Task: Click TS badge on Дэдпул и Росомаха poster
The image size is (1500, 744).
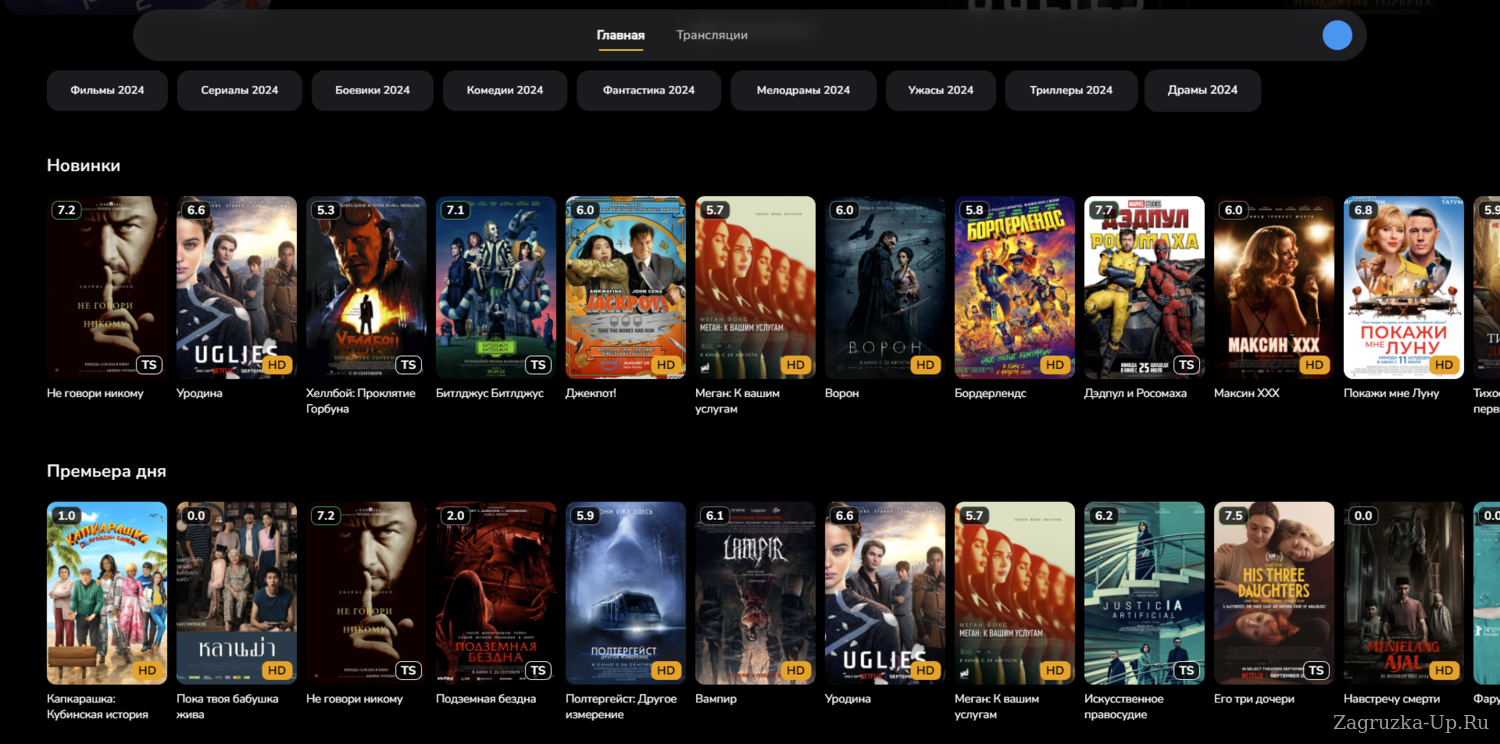Action: [x=1186, y=365]
